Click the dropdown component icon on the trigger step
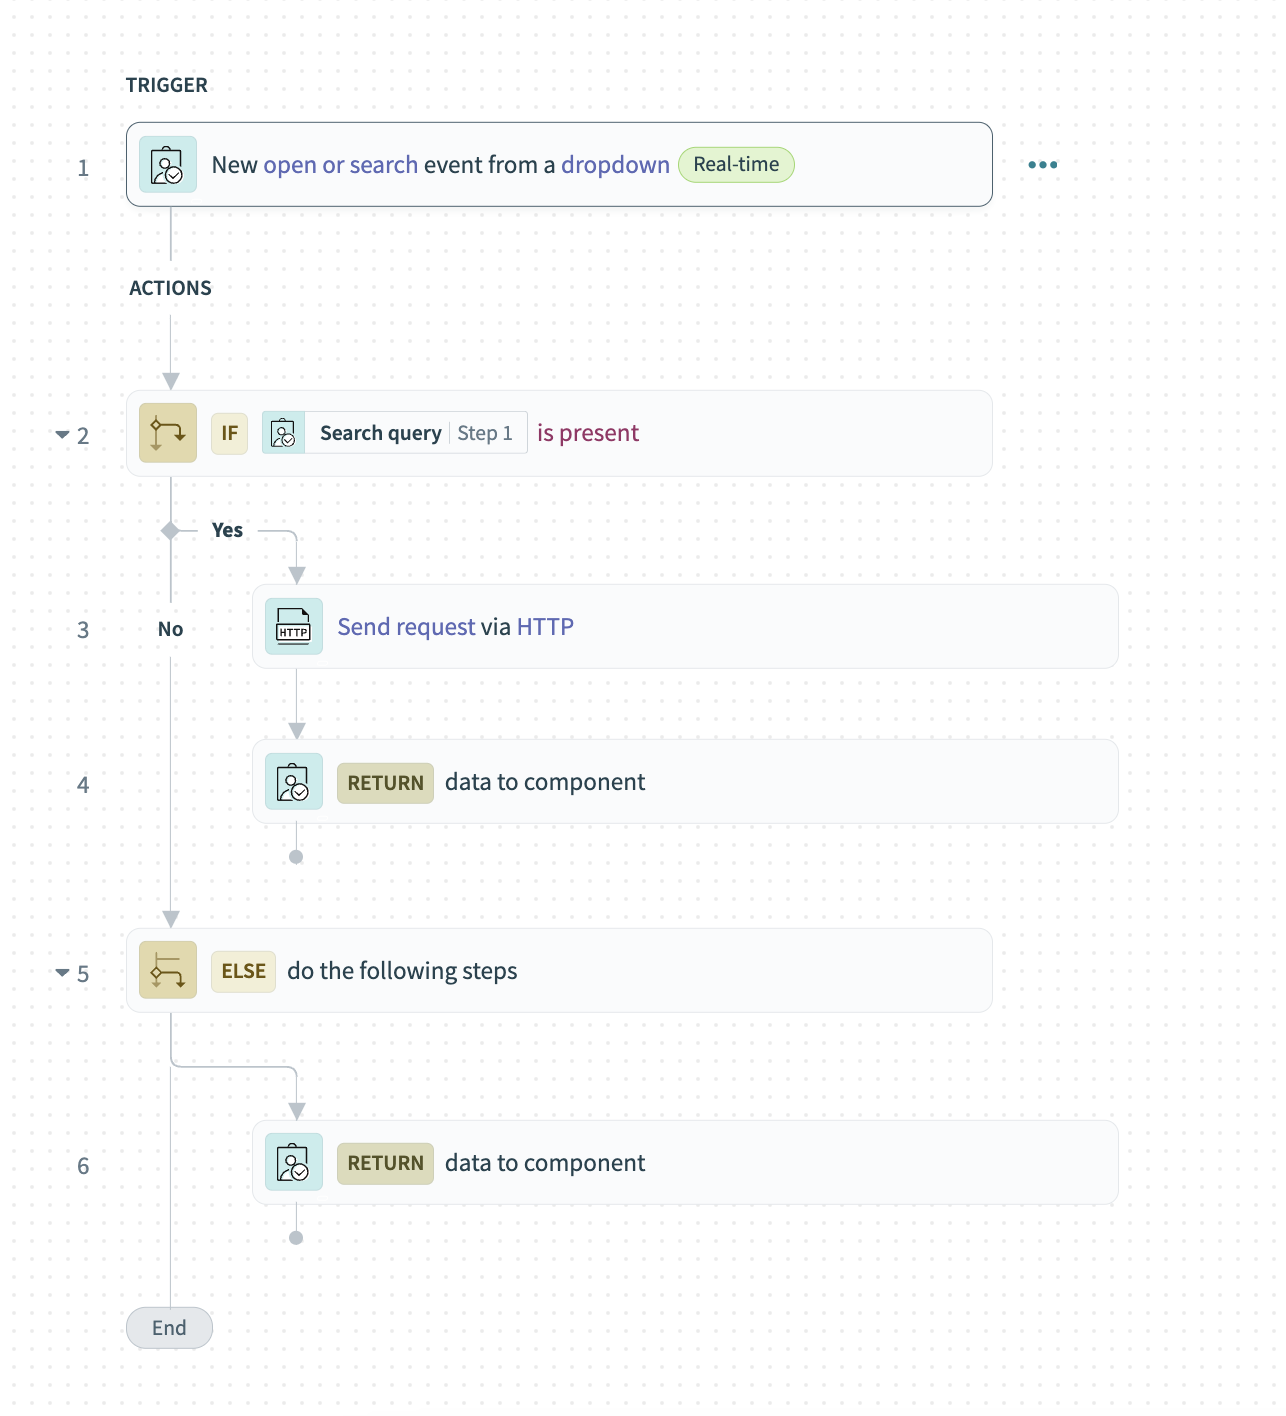 168,164
